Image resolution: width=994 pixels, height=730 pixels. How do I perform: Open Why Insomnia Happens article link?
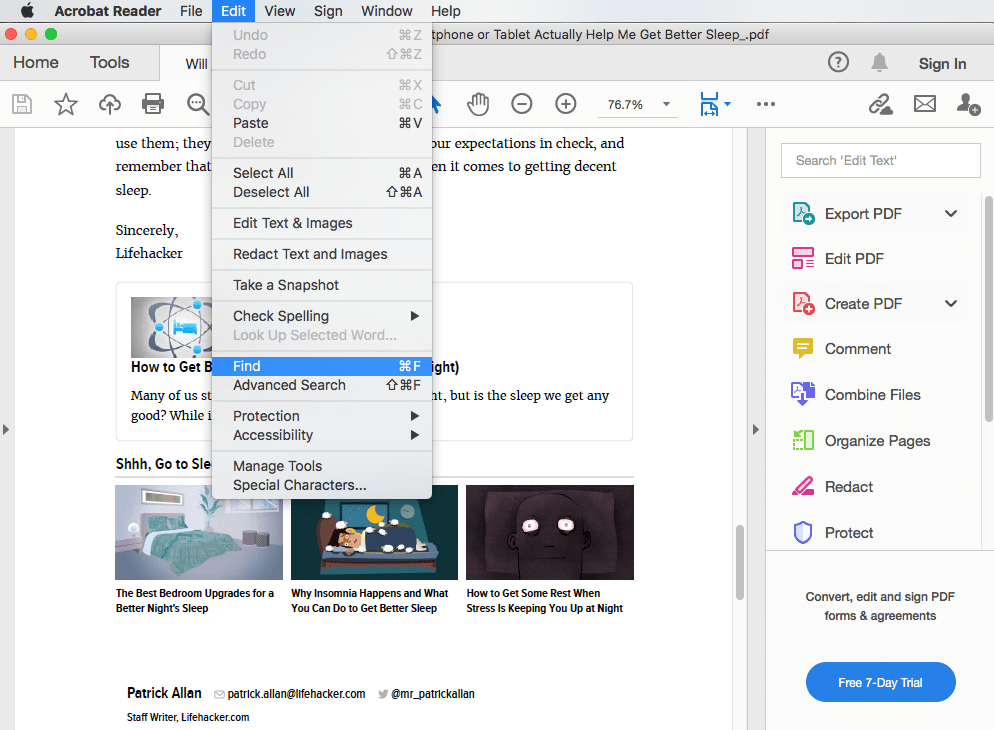(370, 600)
